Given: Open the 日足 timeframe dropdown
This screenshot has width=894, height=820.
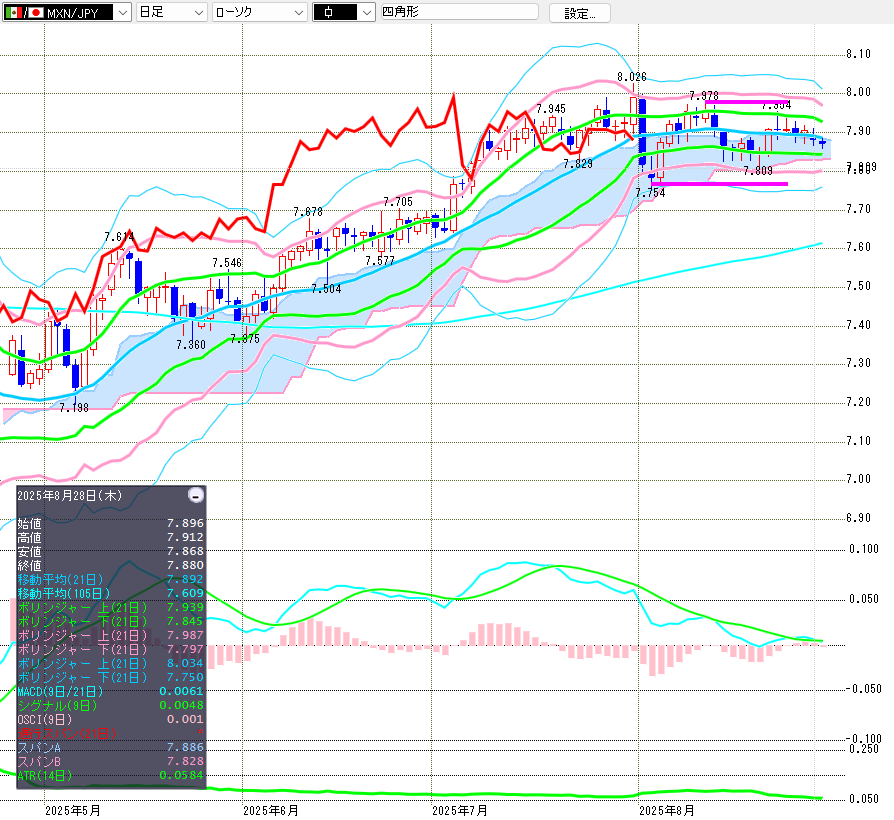Looking at the screenshot, I should 171,12.
